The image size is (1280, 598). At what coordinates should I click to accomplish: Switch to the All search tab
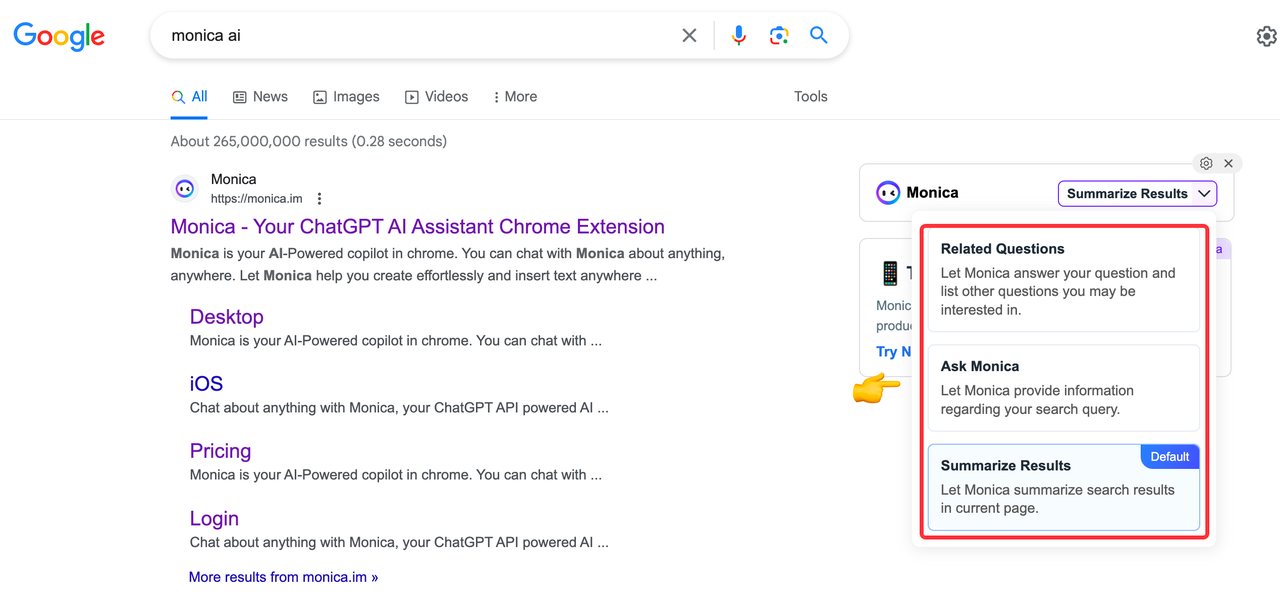click(189, 97)
